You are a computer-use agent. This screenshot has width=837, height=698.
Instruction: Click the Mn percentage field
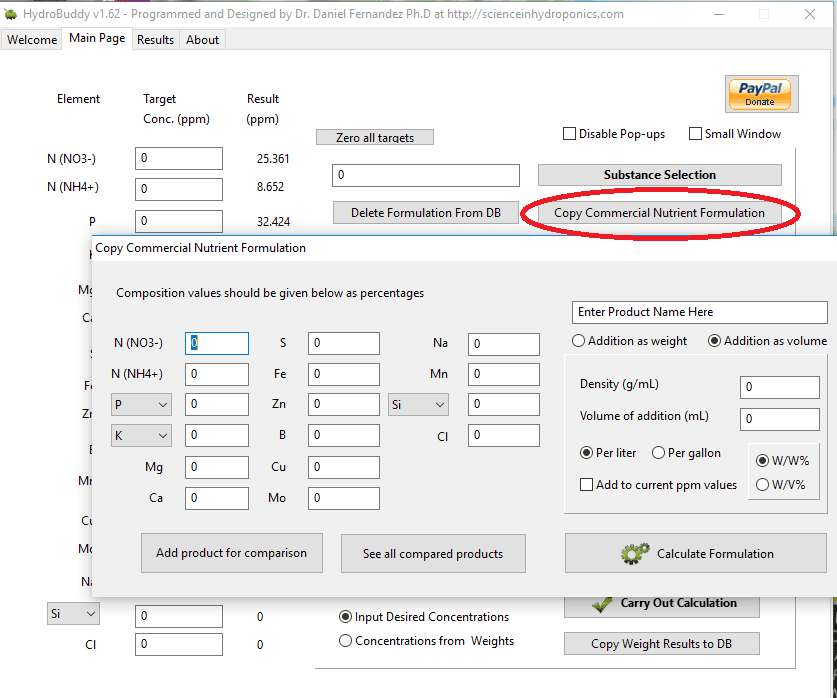point(504,374)
